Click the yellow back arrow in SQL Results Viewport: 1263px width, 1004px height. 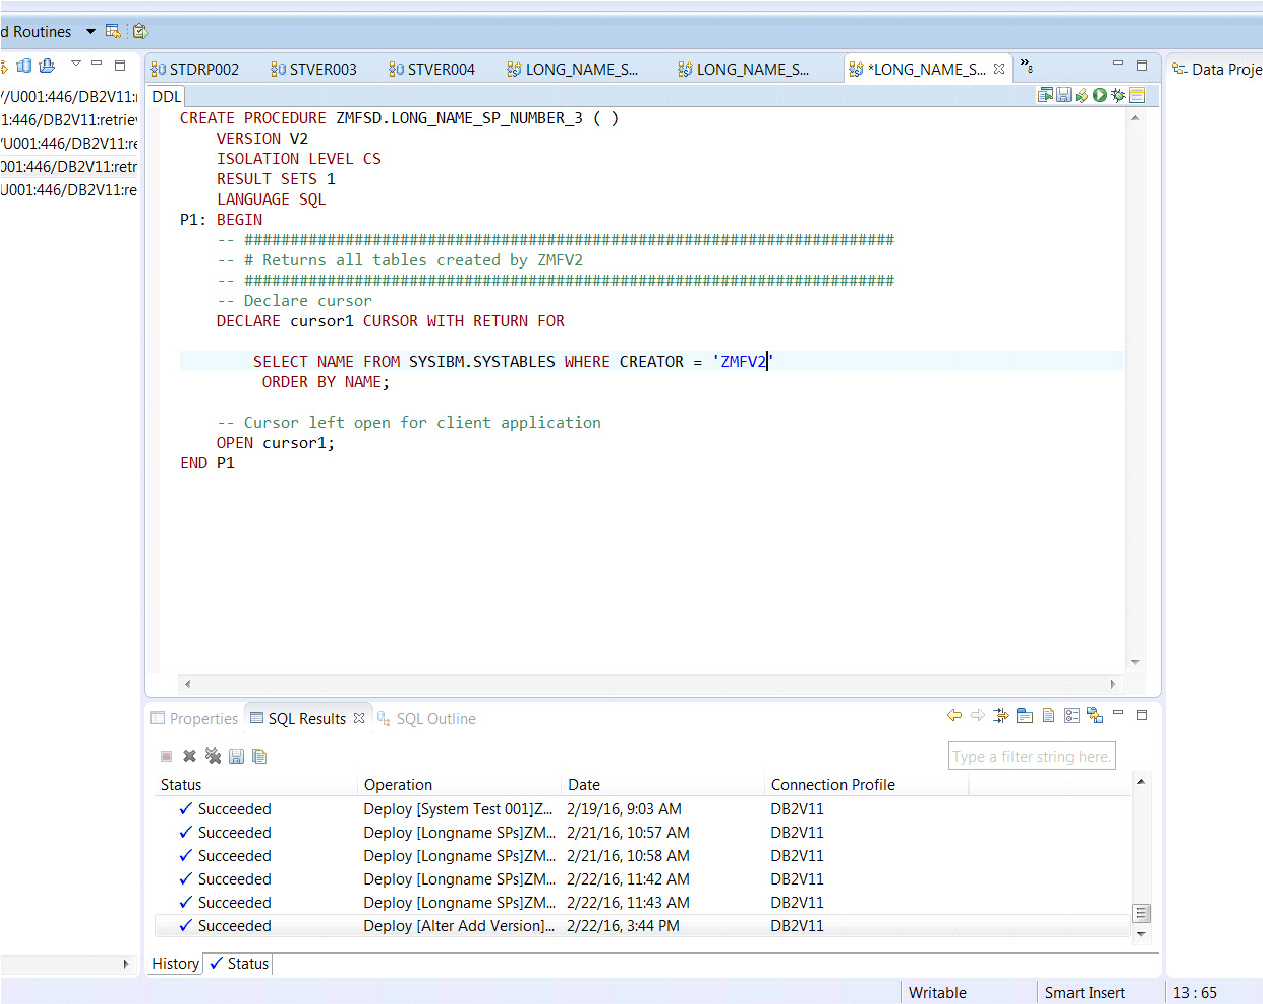click(954, 715)
